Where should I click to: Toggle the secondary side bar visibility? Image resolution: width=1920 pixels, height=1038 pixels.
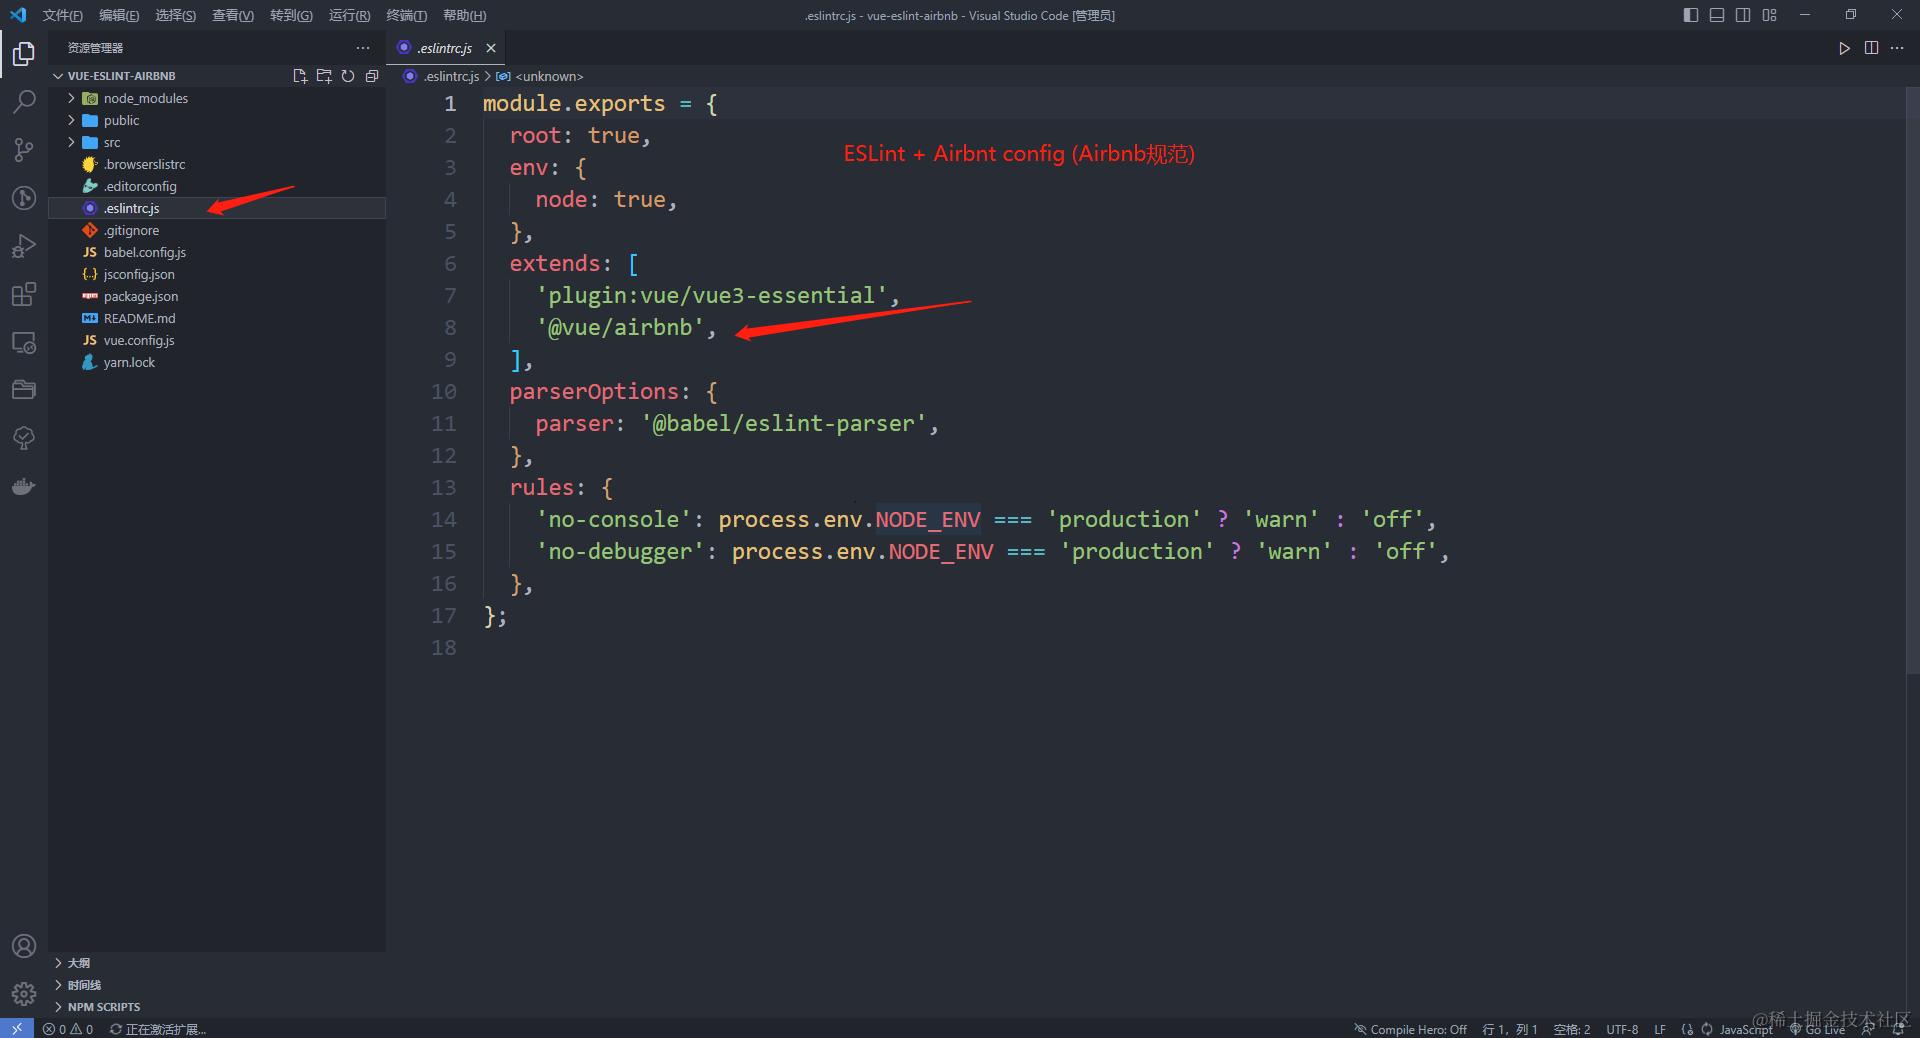click(x=1743, y=15)
